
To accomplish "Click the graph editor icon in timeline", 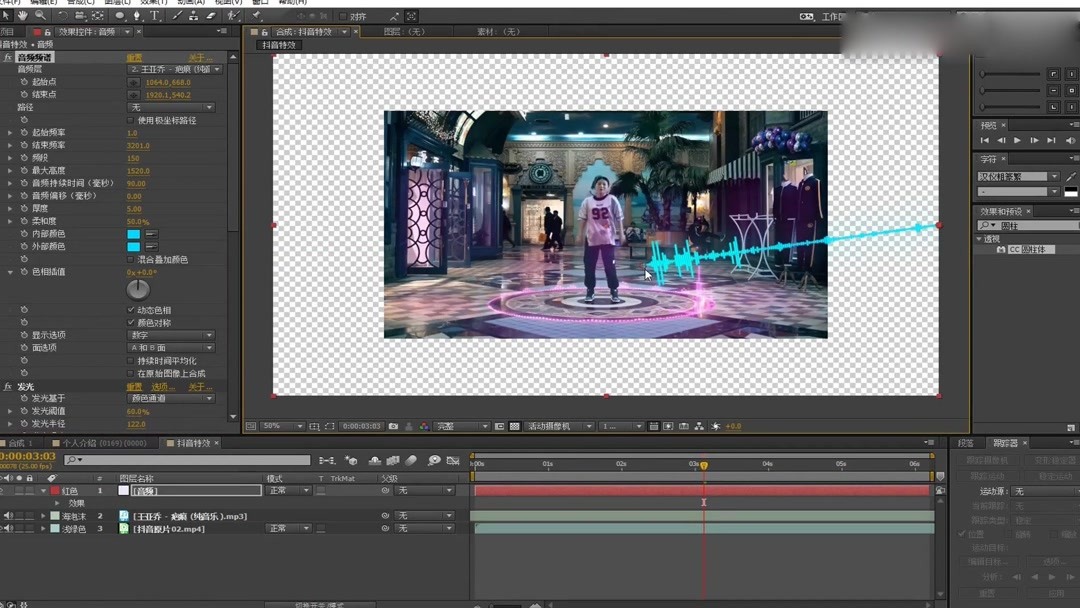I will (x=453, y=460).
